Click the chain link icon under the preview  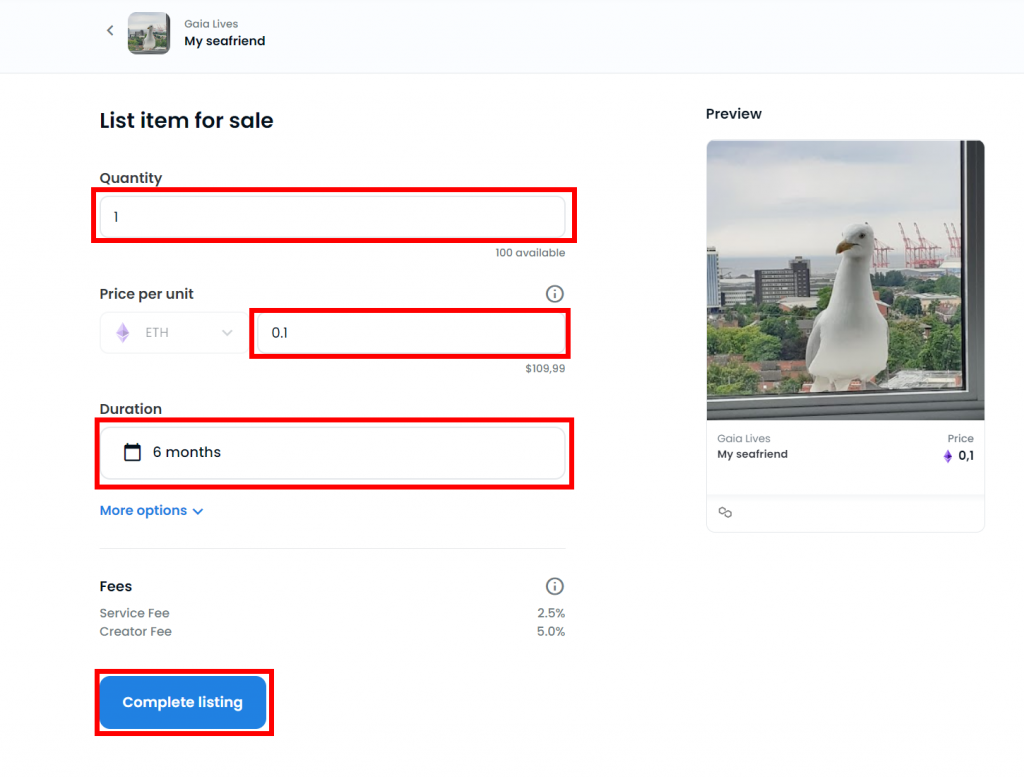click(725, 513)
